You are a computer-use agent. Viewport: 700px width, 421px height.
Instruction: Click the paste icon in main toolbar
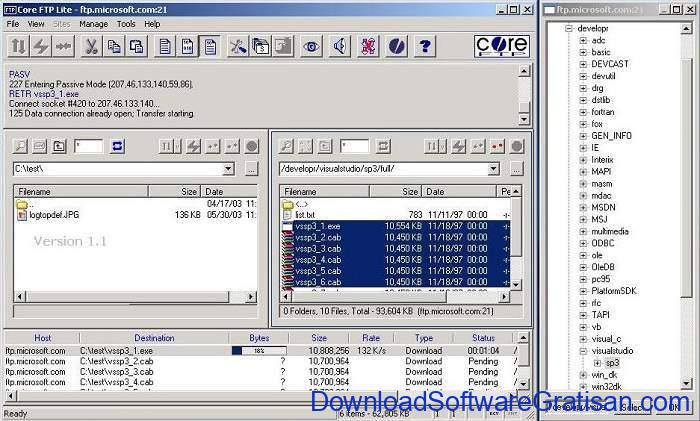136,46
